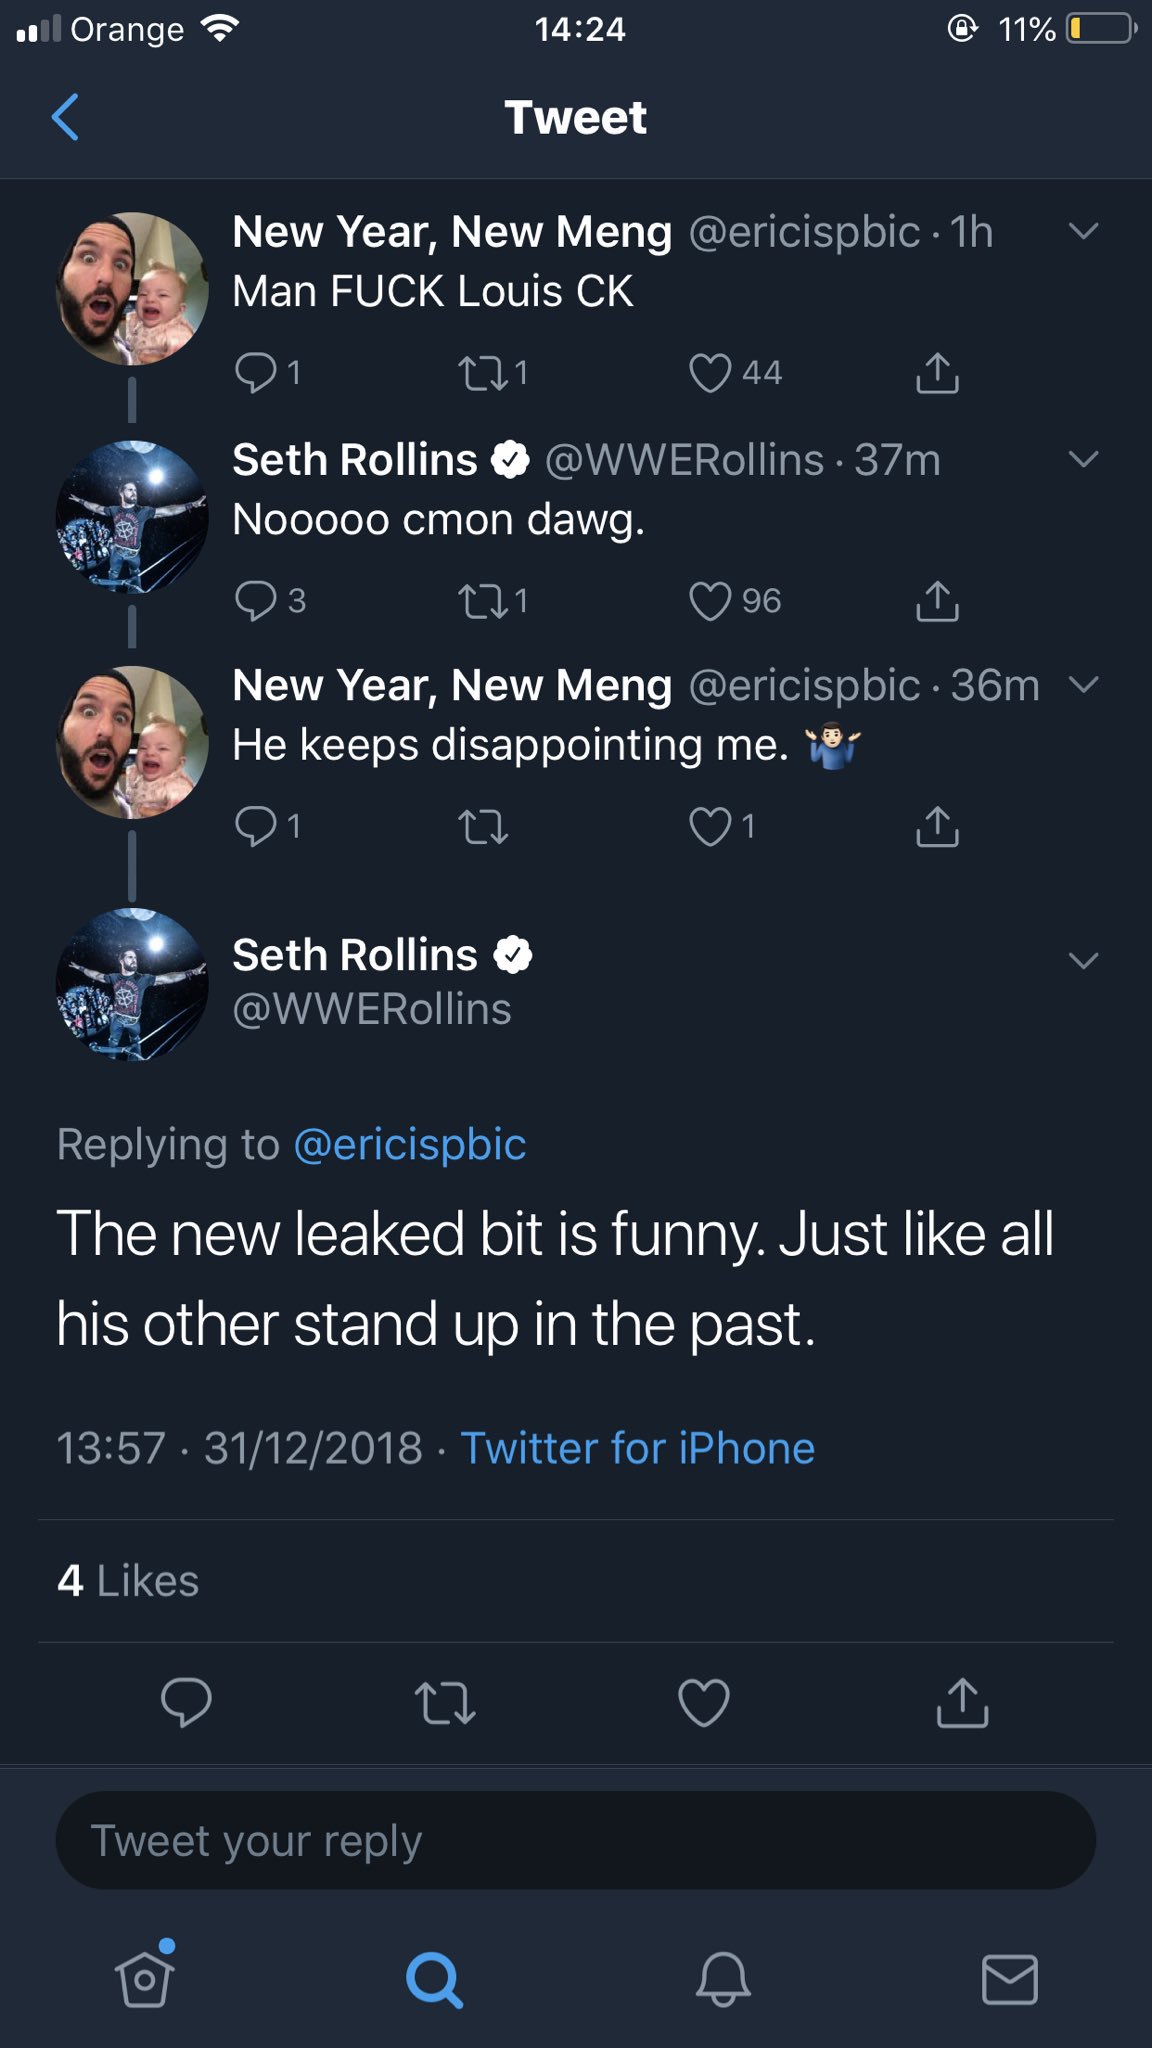Open chevron menu on main tweet
The width and height of the screenshot is (1152, 2048).
click(x=1083, y=961)
